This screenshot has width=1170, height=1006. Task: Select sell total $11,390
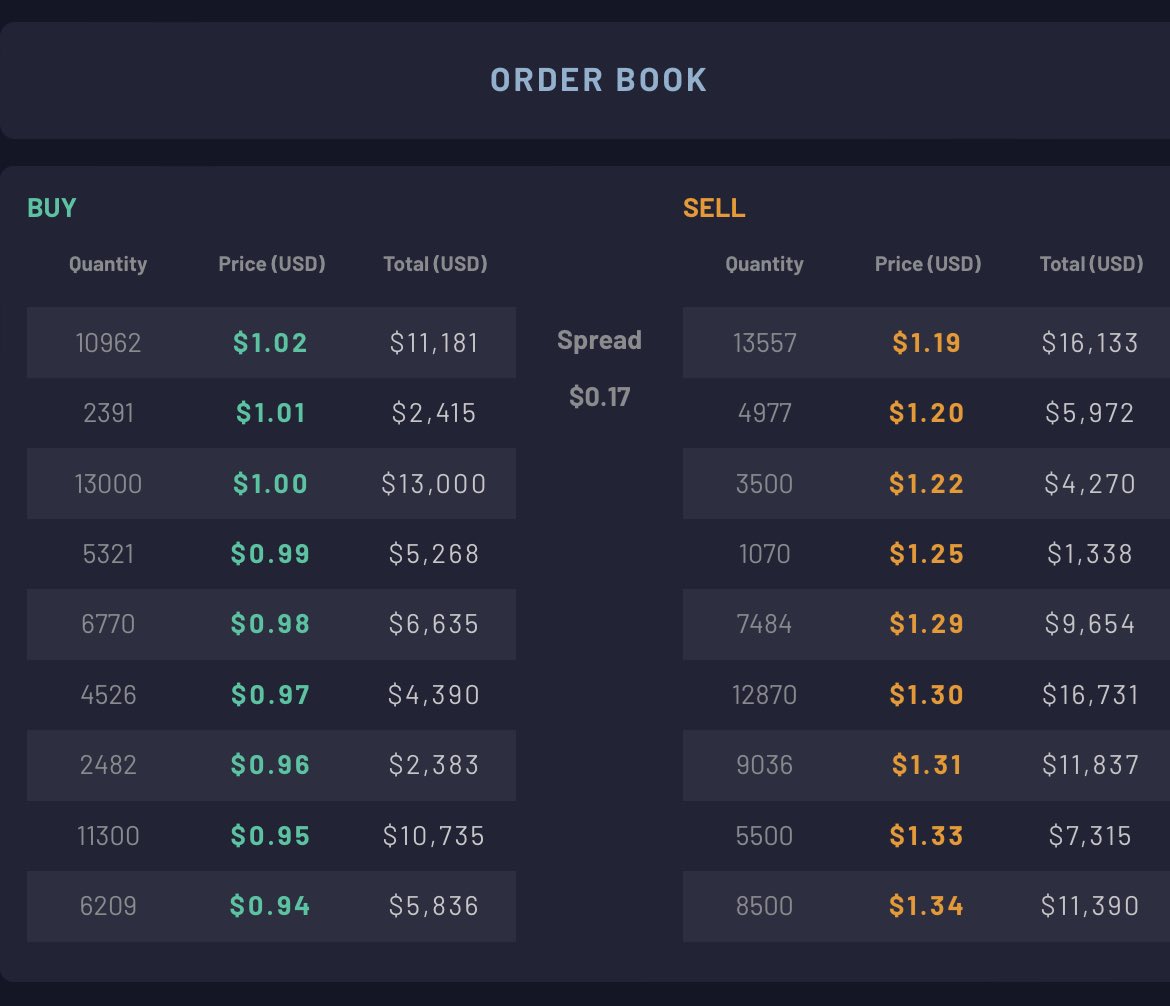1090,906
